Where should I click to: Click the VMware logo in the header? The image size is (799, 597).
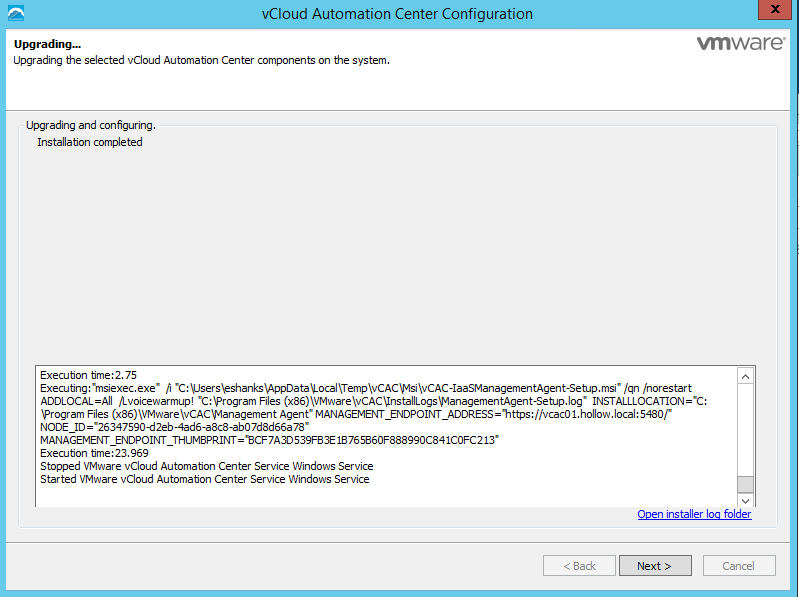tap(738, 45)
